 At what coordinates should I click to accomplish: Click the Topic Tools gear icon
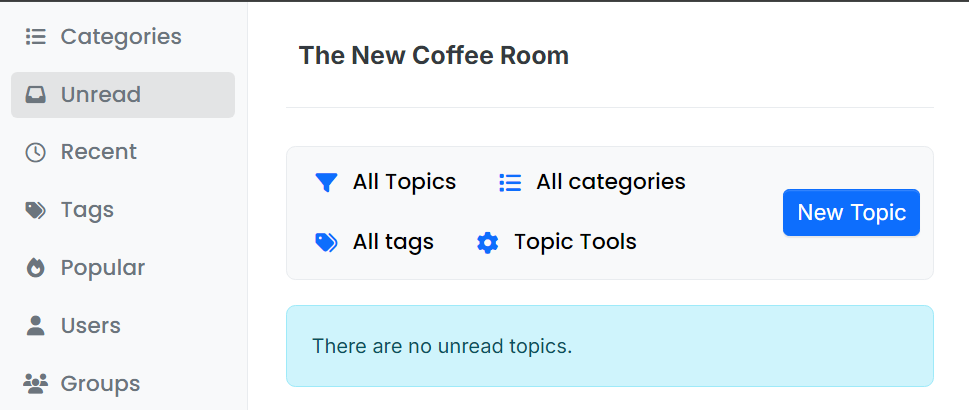click(487, 242)
